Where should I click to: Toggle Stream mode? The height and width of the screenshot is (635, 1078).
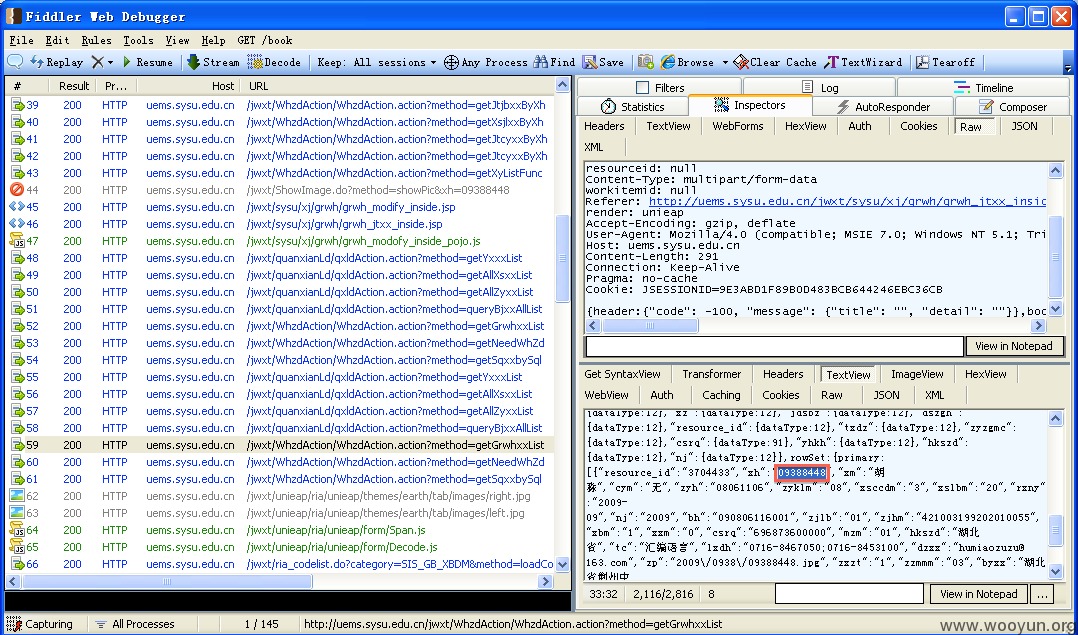coord(213,62)
